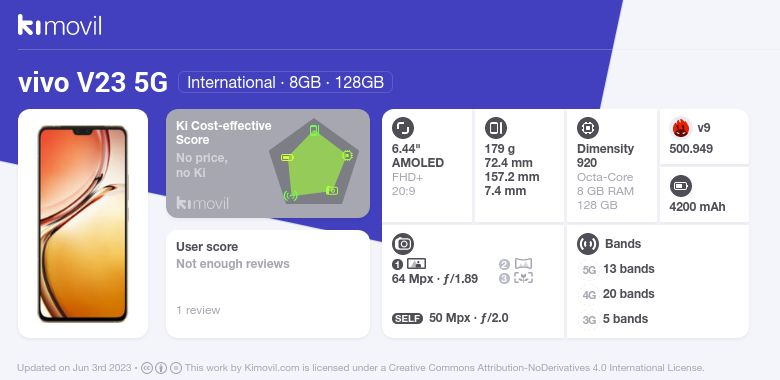
Task: Select the wide-angle lens 2 icon
Action: [515, 264]
